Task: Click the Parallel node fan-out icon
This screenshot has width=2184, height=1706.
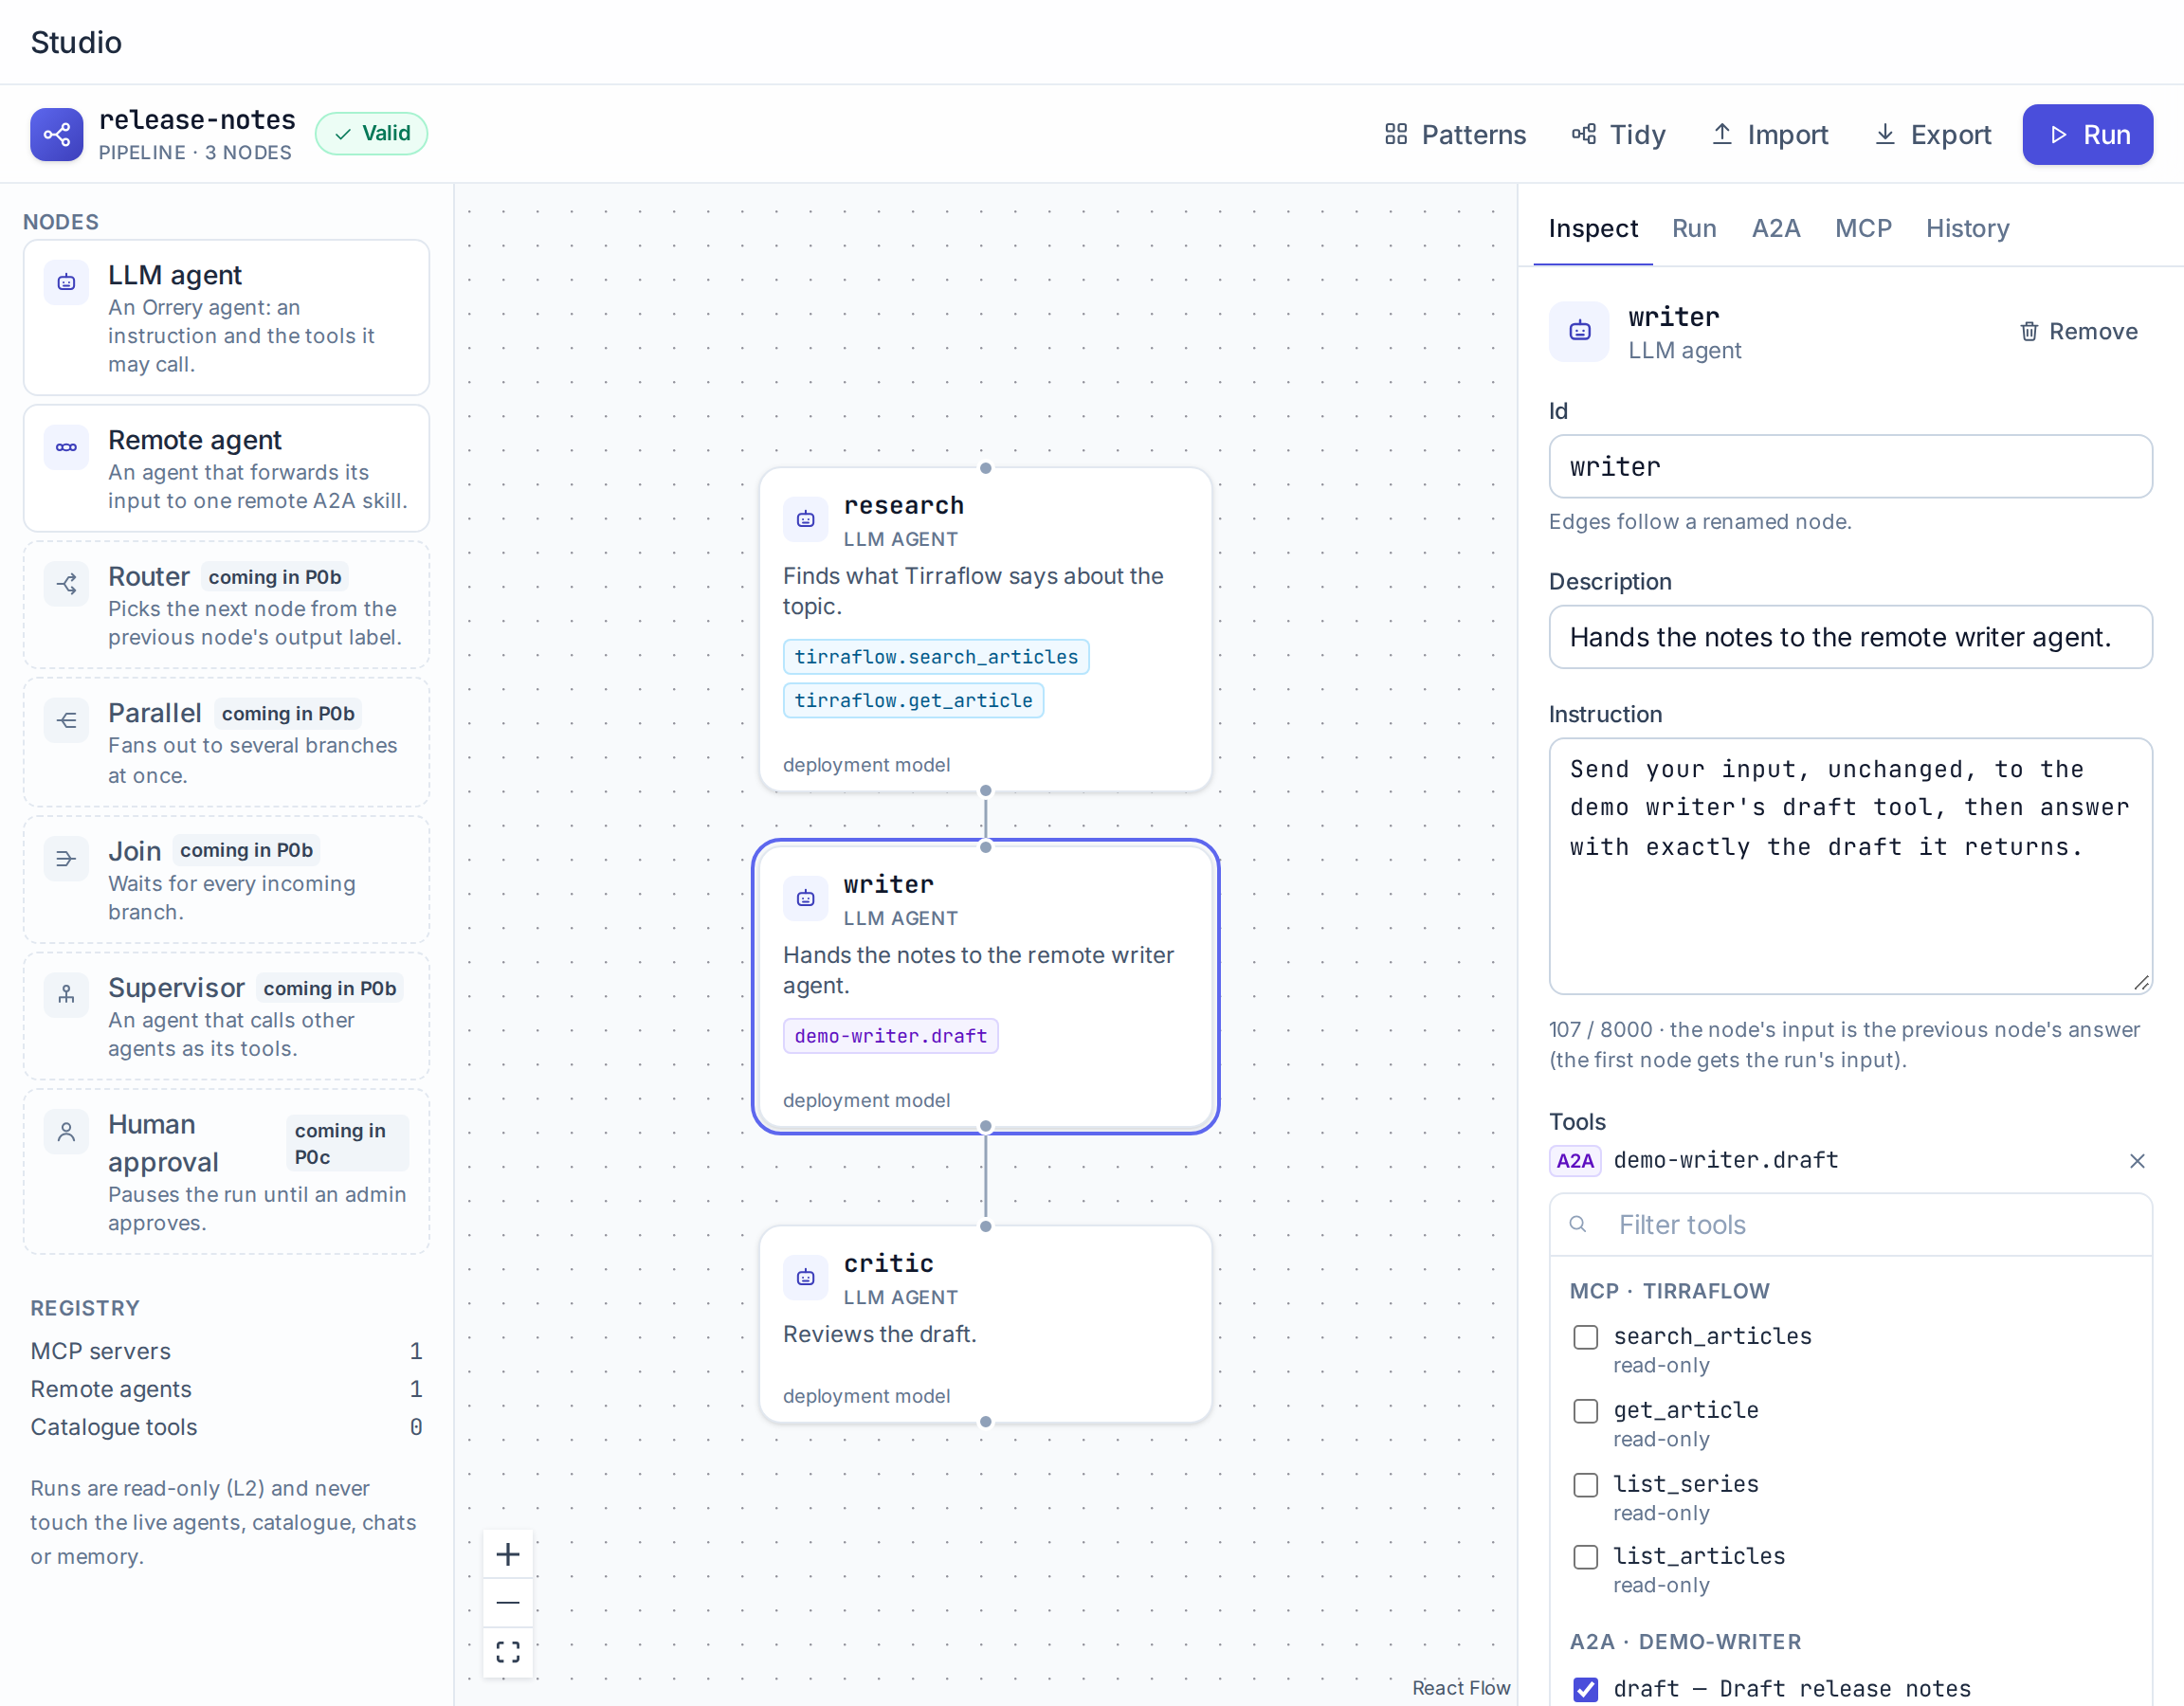Action: (66, 720)
